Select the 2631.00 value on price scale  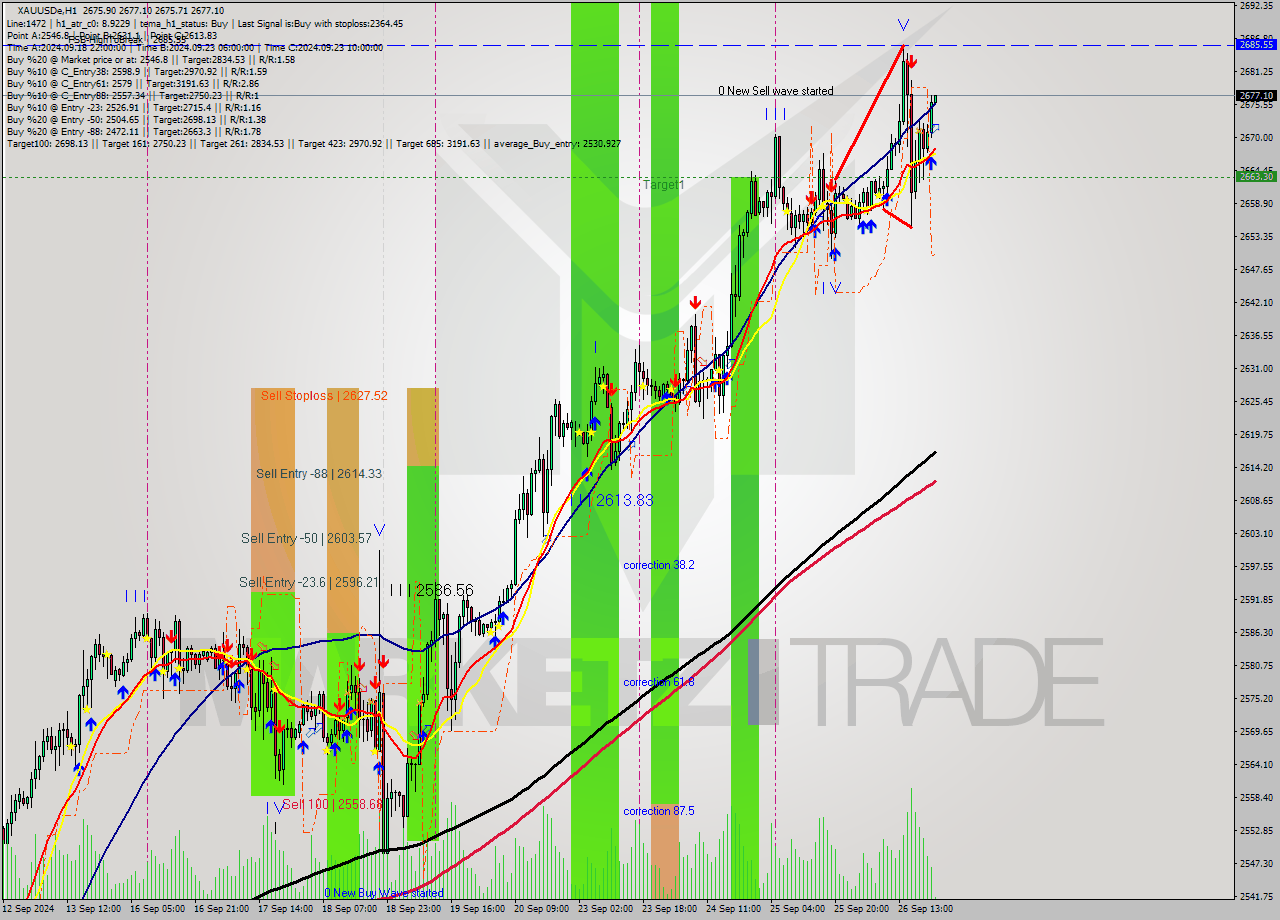(1256, 368)
